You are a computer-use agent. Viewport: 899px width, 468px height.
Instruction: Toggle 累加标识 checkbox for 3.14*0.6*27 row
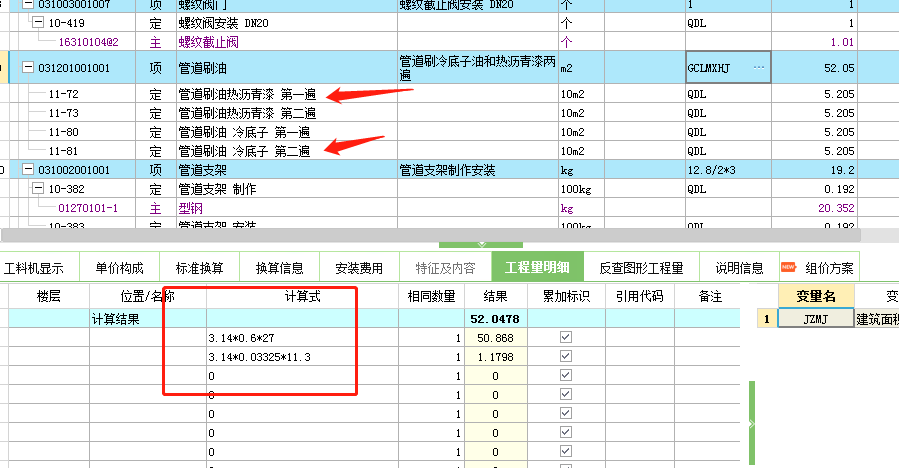point(566,337)
